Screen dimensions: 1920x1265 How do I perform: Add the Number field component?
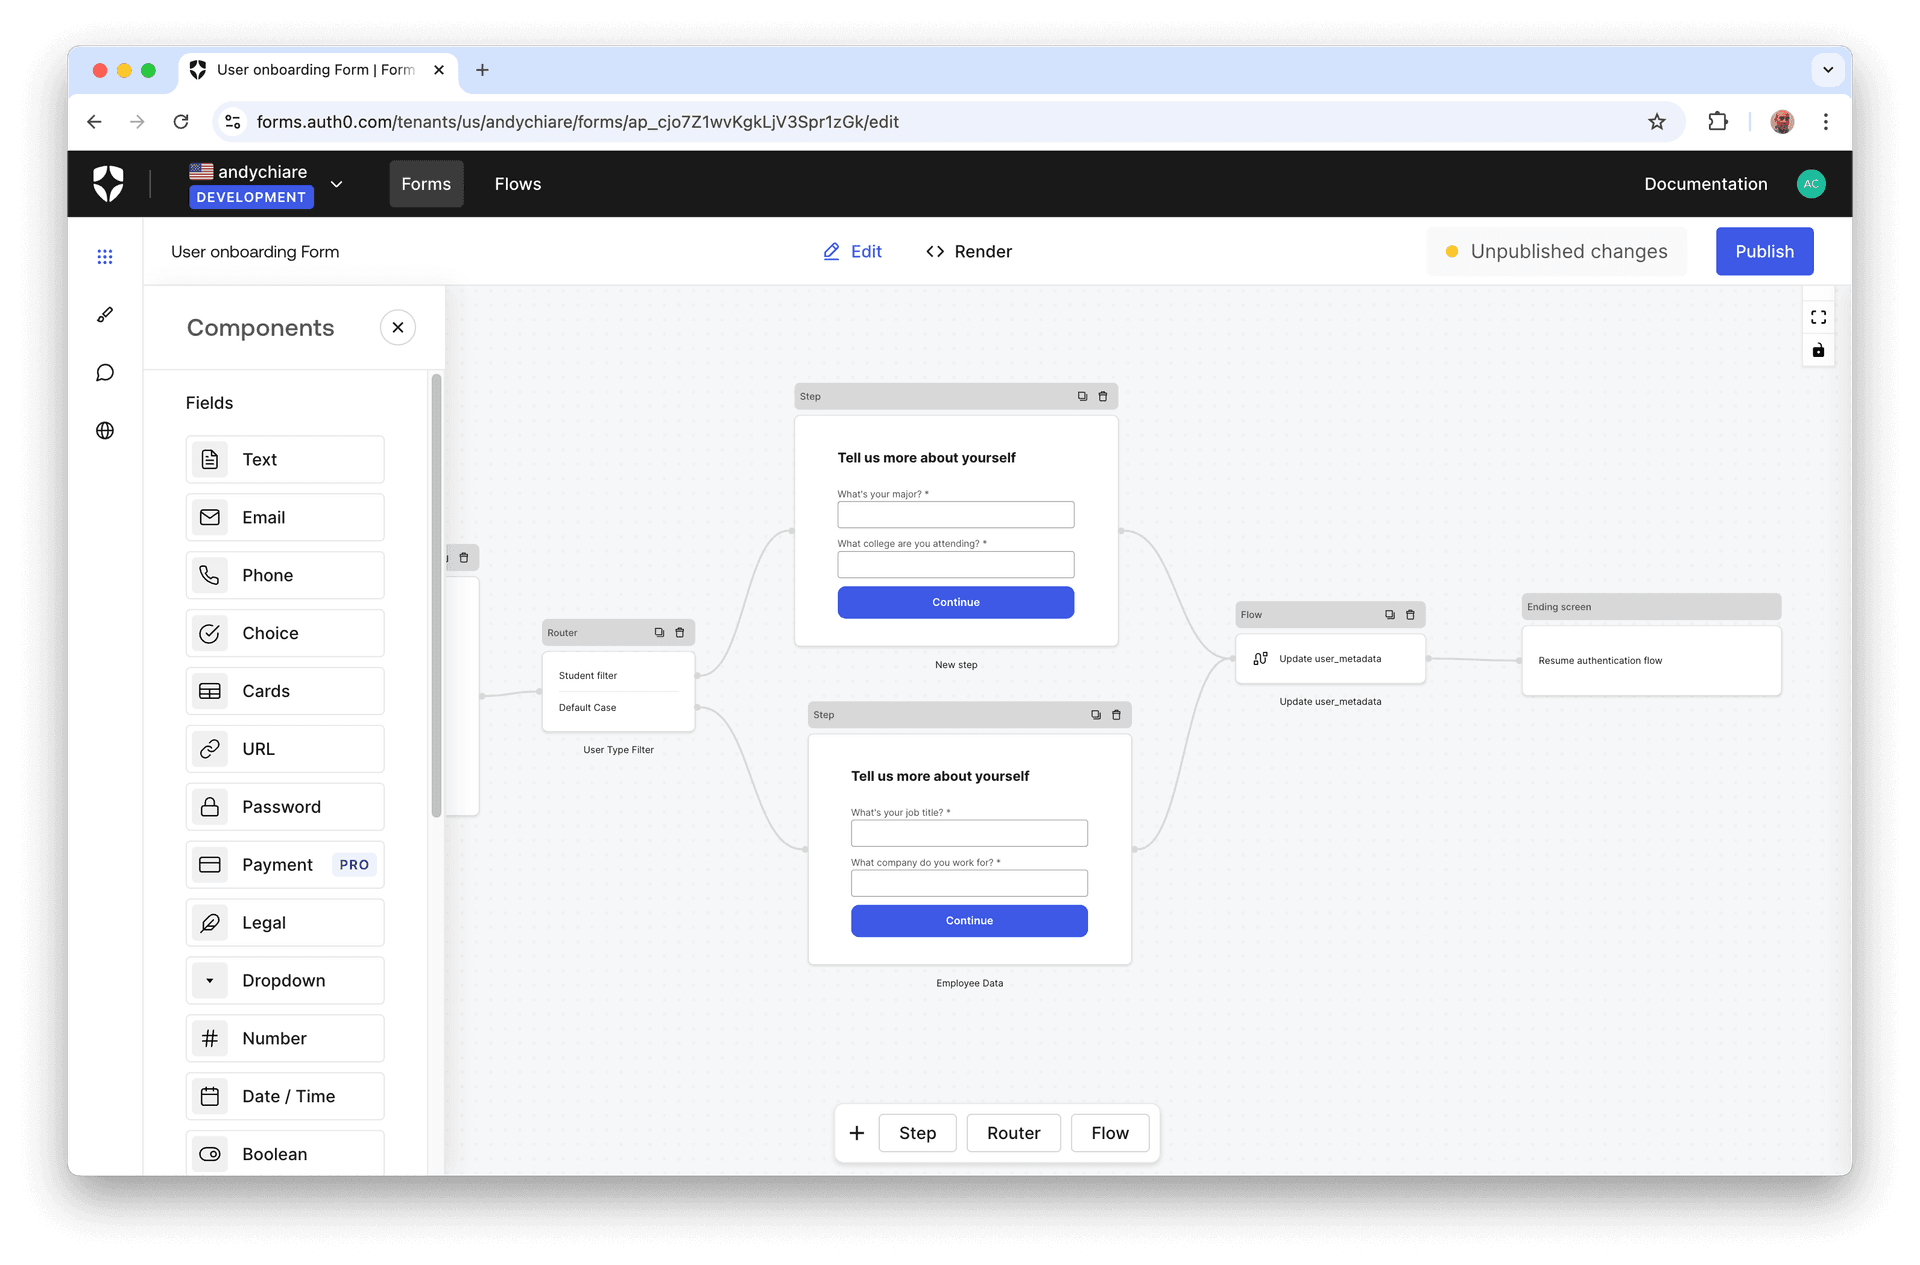coord(285,1040)
